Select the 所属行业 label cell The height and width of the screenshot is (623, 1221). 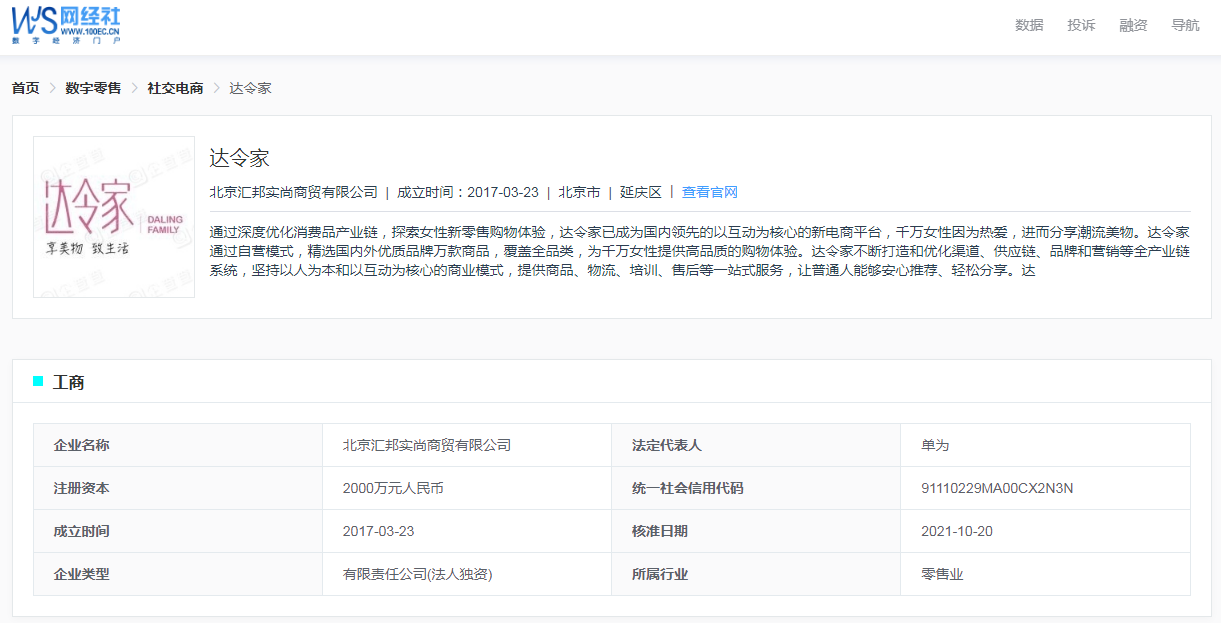pos(756,574)
